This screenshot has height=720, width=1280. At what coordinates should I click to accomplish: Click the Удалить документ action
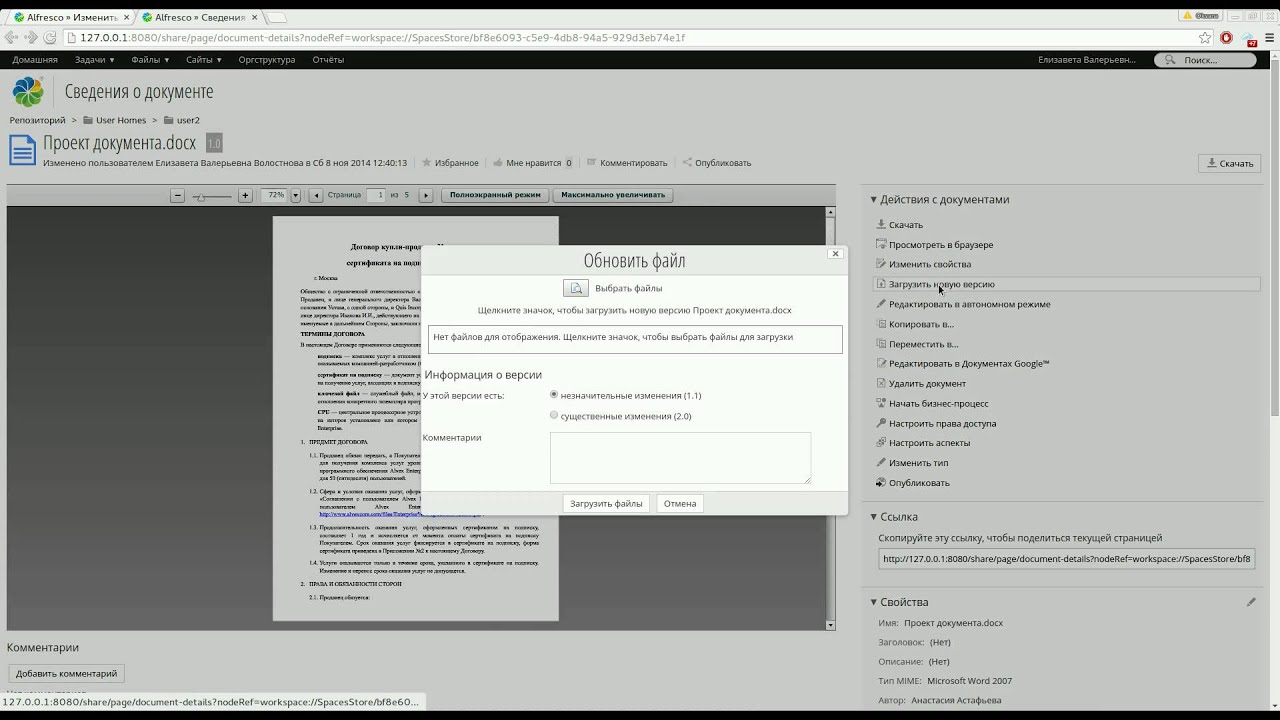pos(927,384)
